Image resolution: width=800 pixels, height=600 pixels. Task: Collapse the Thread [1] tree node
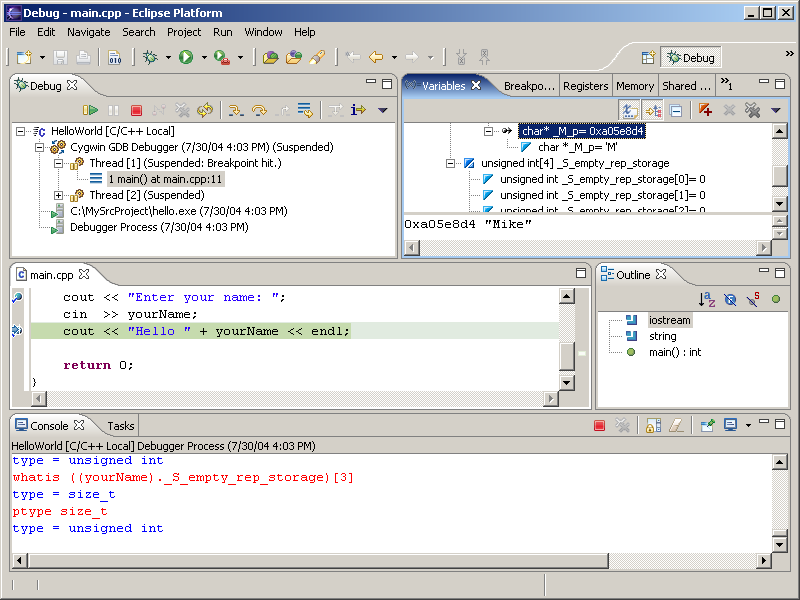59,163
